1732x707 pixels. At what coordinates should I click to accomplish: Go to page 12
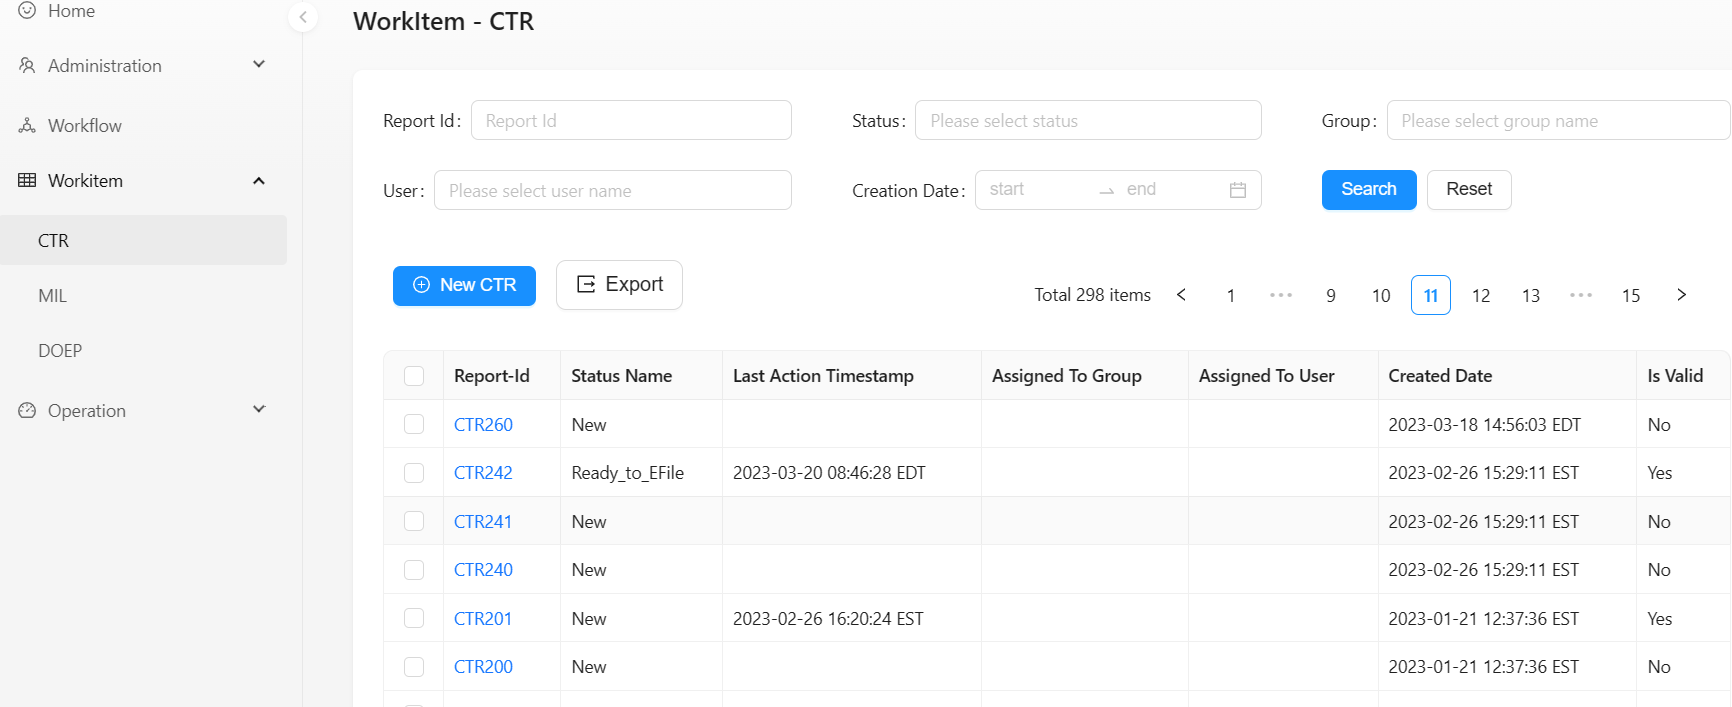1481,295
